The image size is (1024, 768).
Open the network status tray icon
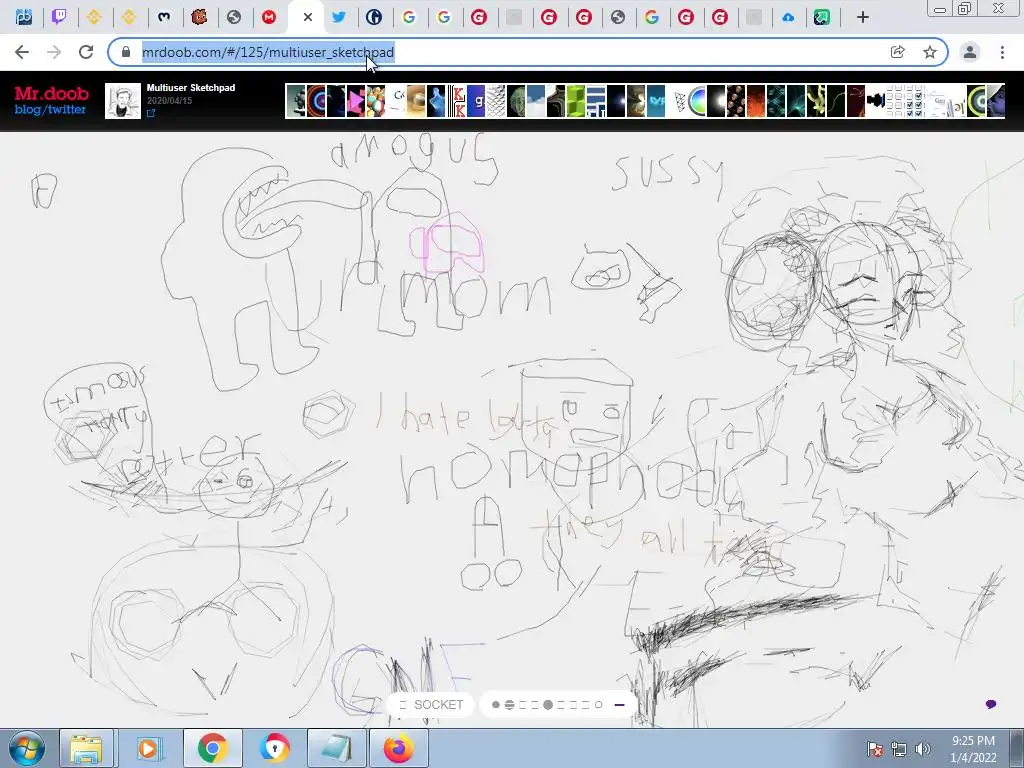pyautogui.click(x=899, y=749)
